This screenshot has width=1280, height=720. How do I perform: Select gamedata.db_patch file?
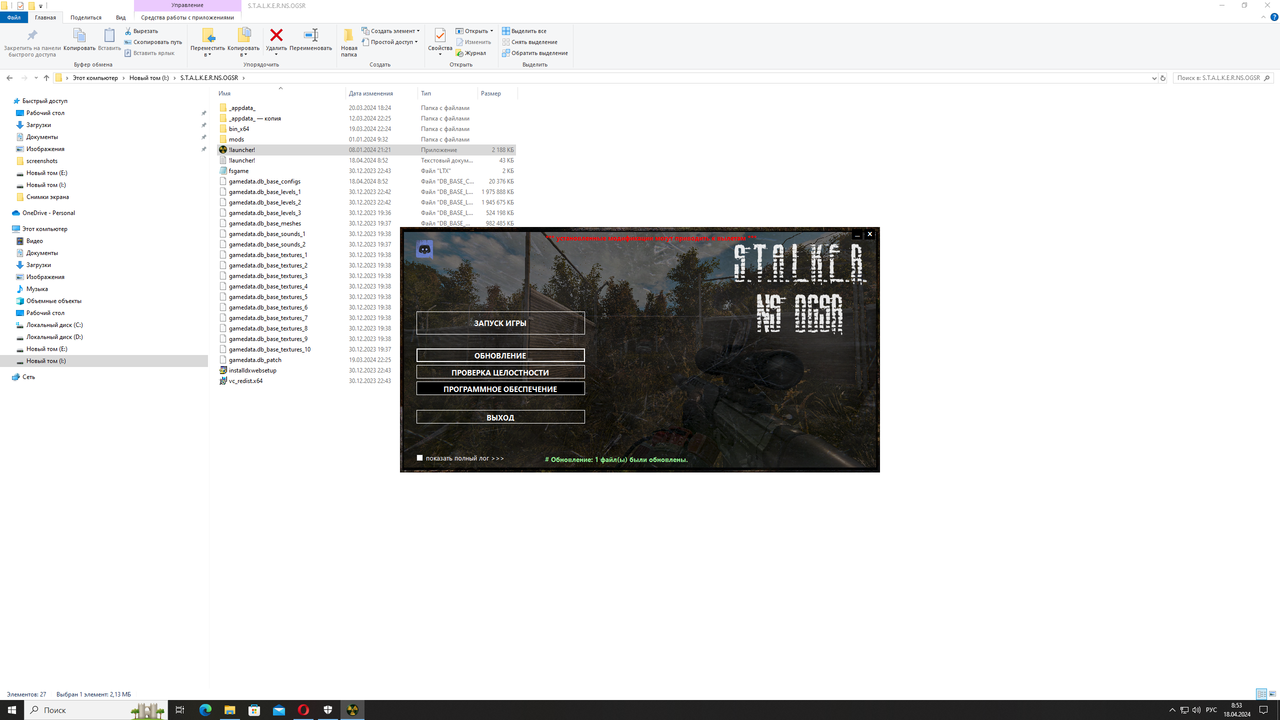coord(255,360)
